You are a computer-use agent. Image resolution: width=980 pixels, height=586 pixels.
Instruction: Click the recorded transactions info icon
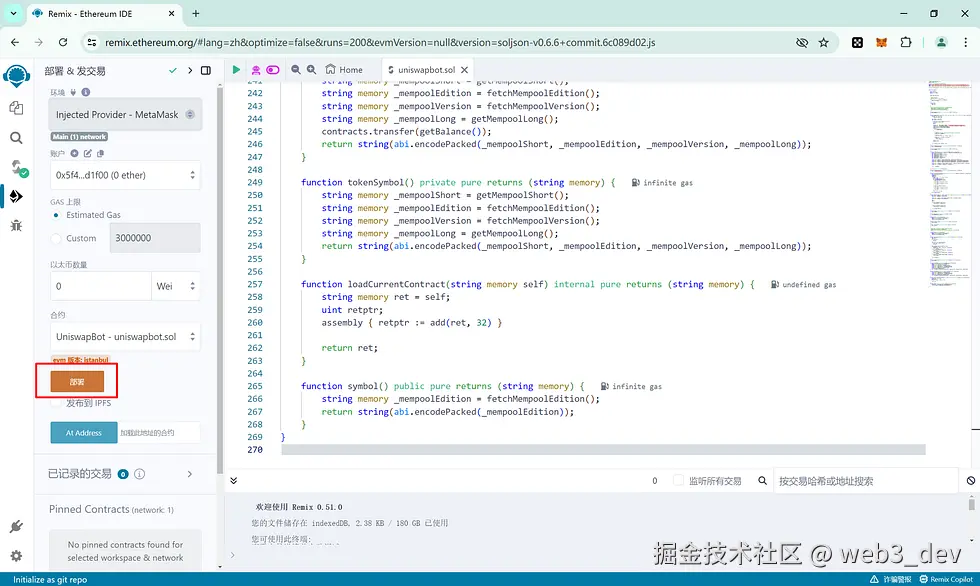139,474
